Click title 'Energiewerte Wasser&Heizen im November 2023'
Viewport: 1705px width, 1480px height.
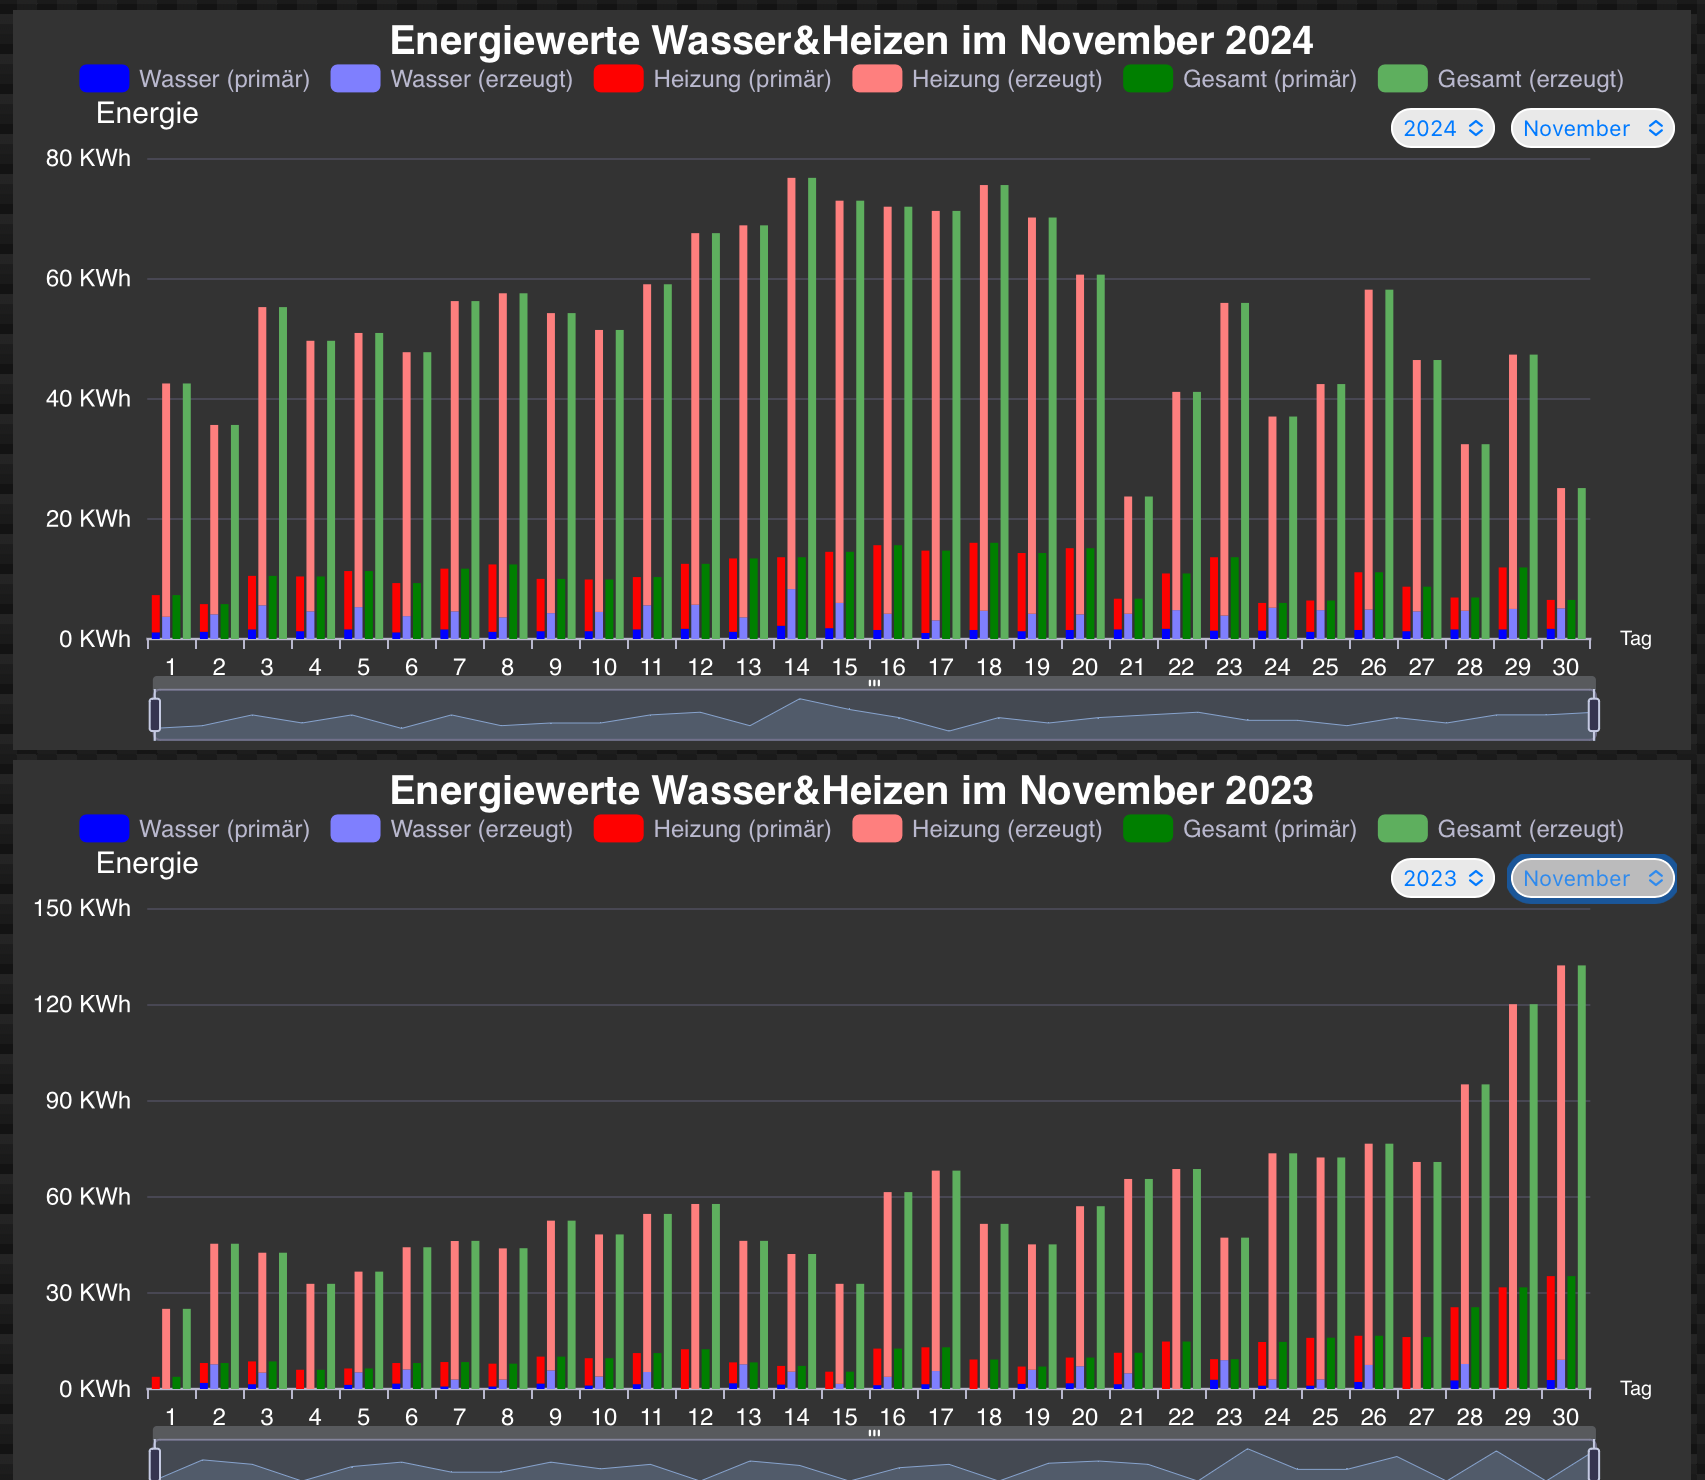pos(851,790)
